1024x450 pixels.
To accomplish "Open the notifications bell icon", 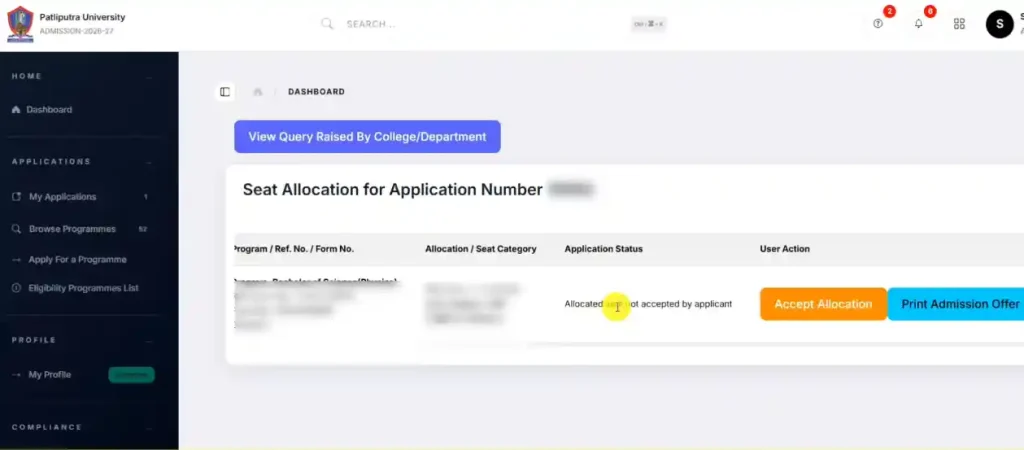I will click(919, 24).
